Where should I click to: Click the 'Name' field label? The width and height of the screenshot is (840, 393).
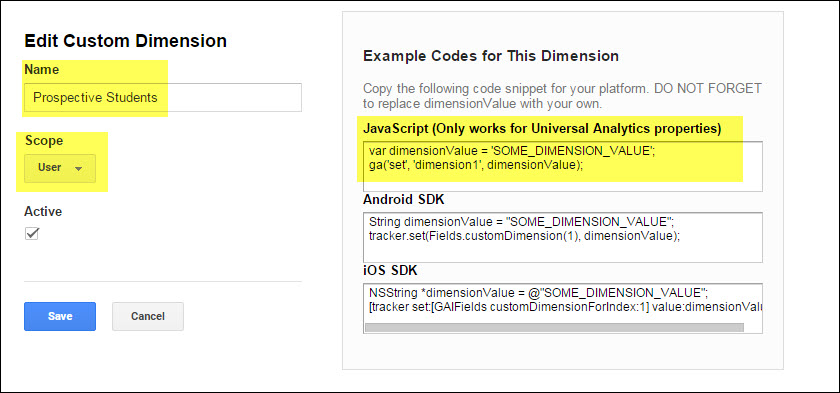tap(42, 70)
